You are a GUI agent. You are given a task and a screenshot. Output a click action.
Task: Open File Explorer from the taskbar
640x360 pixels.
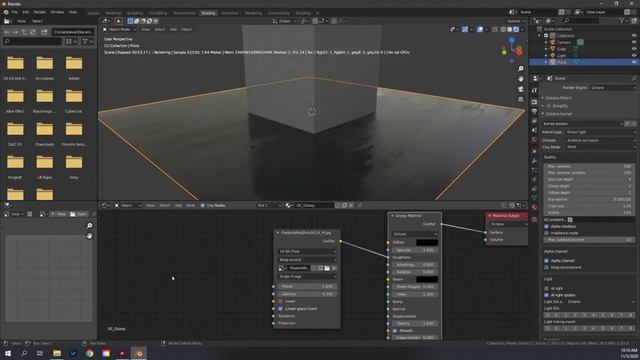tap(57, 353)
